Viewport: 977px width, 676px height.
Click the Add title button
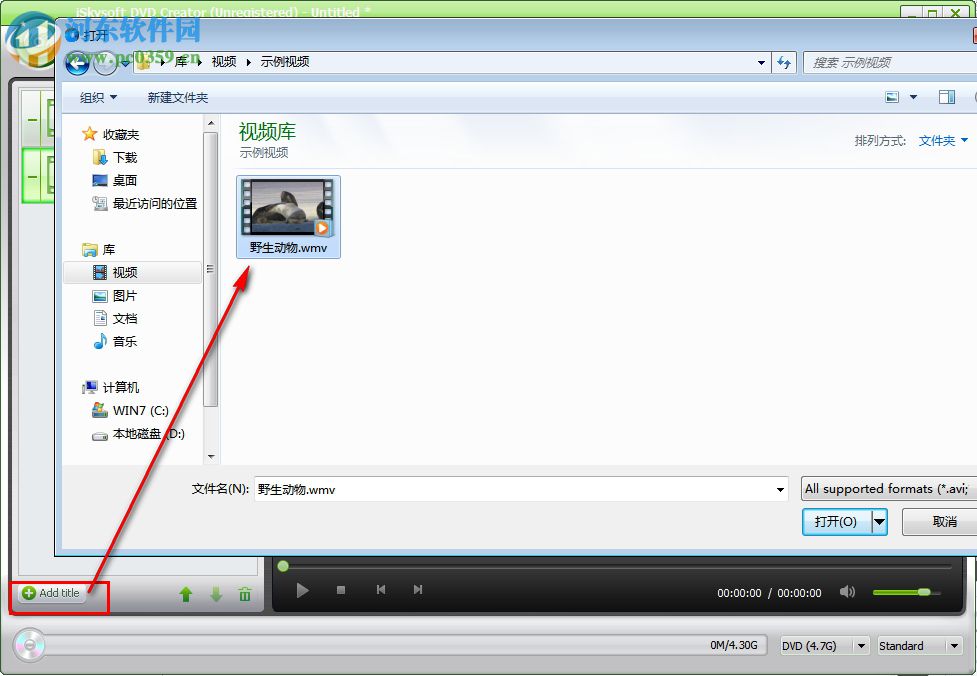[x=50, y=592]
